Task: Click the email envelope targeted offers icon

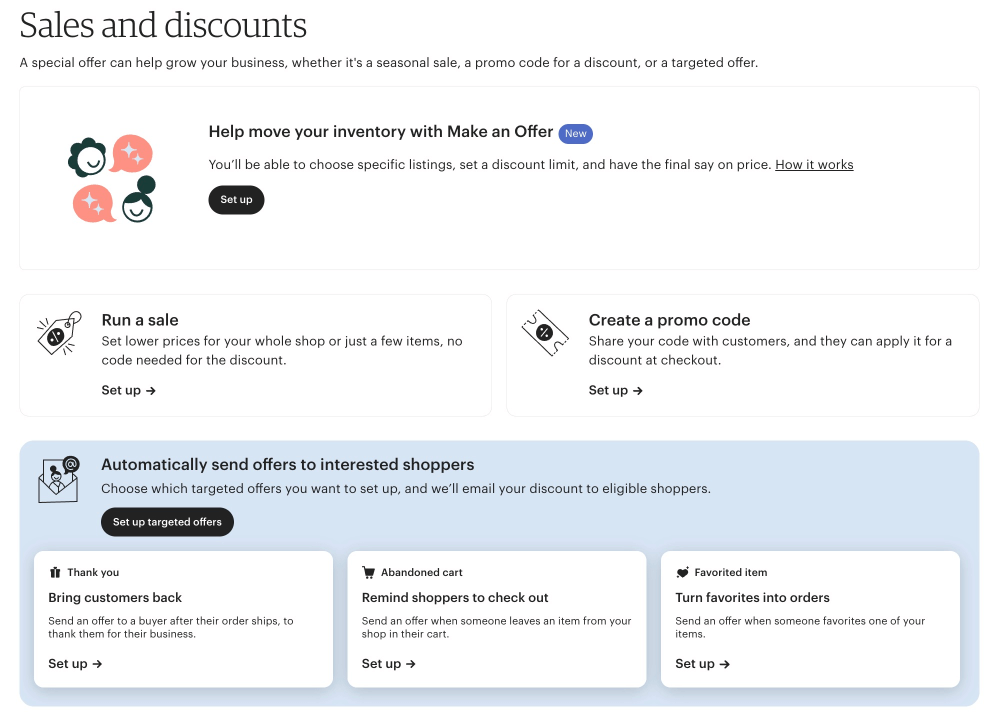Action: pyautogui.click(x=59, y=479)
